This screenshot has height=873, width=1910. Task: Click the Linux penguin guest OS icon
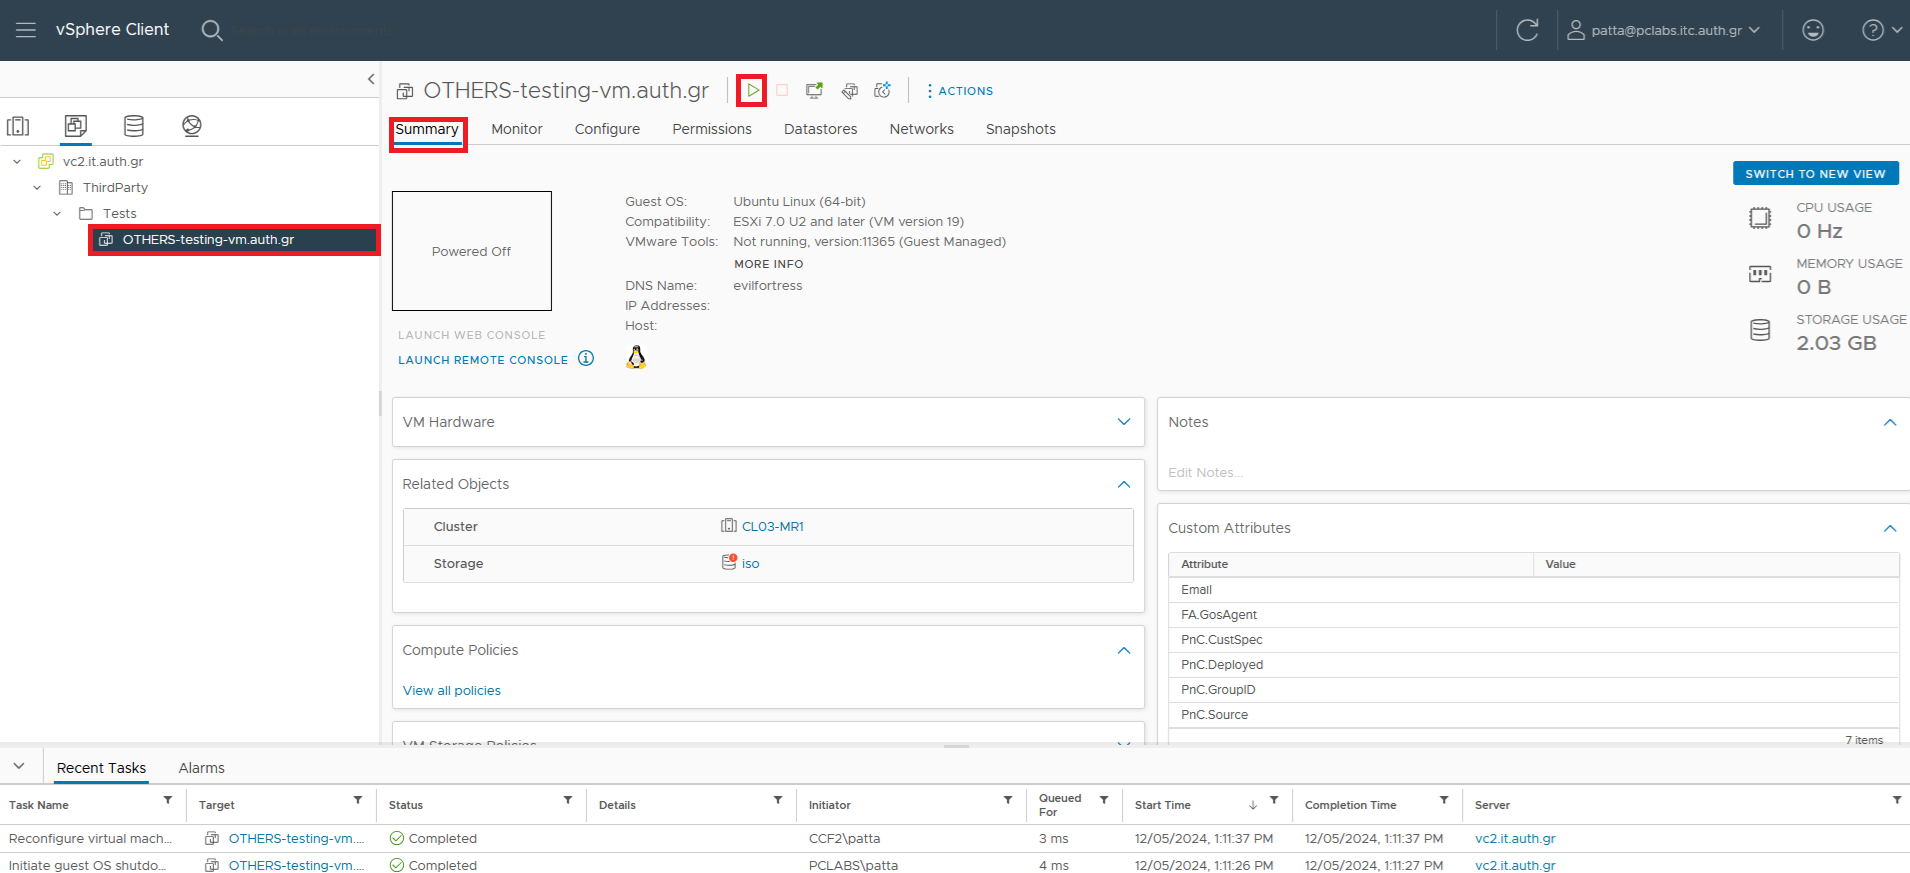point(636,357)
